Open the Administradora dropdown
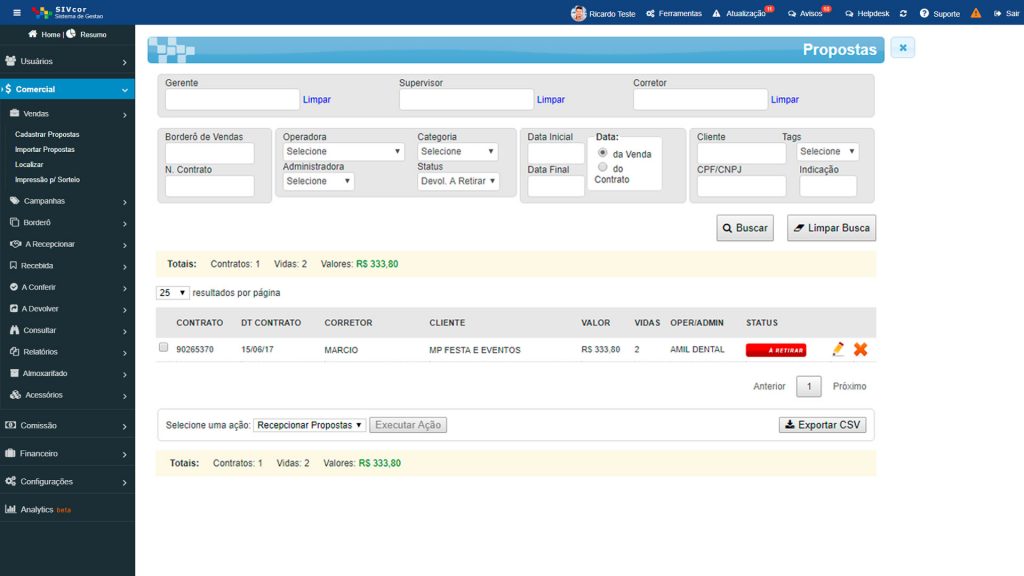The height and width of the screenshot is (576, 1024). click(x=319, y=181)
